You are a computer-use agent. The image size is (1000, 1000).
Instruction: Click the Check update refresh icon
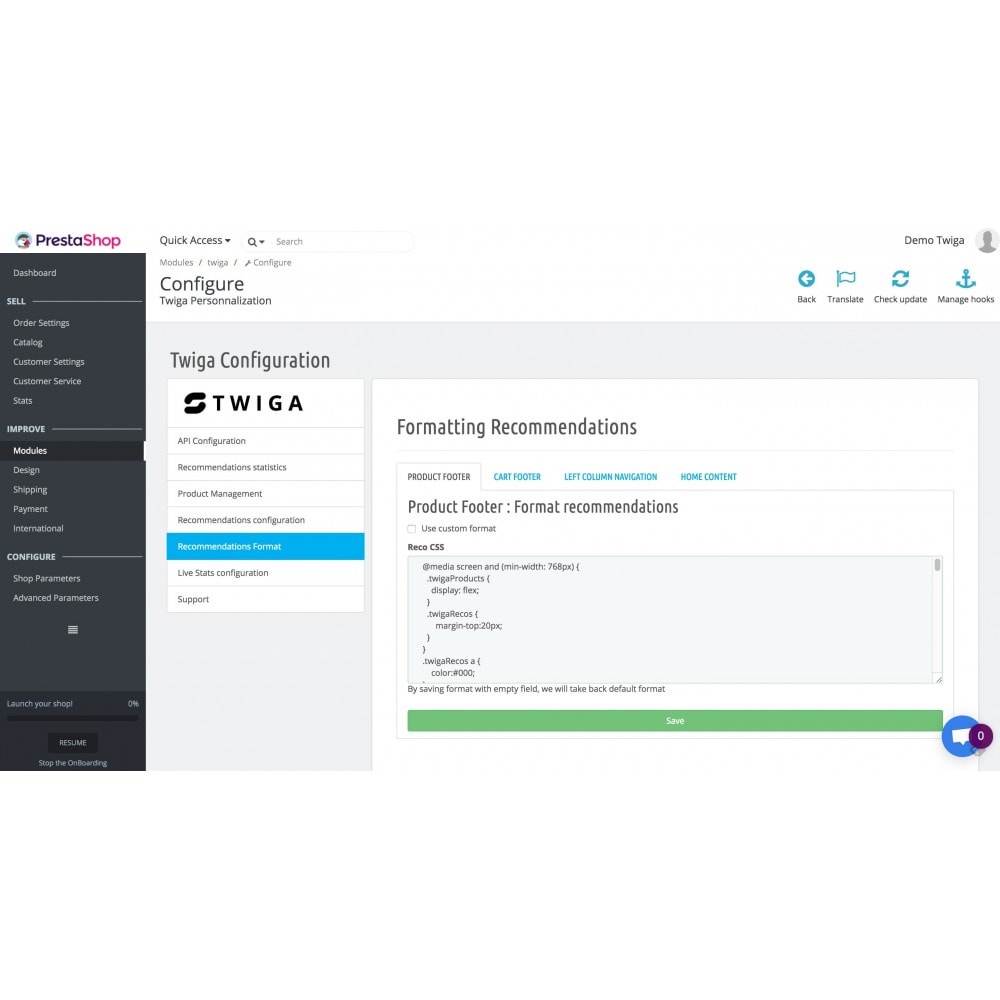pos(900,279)
